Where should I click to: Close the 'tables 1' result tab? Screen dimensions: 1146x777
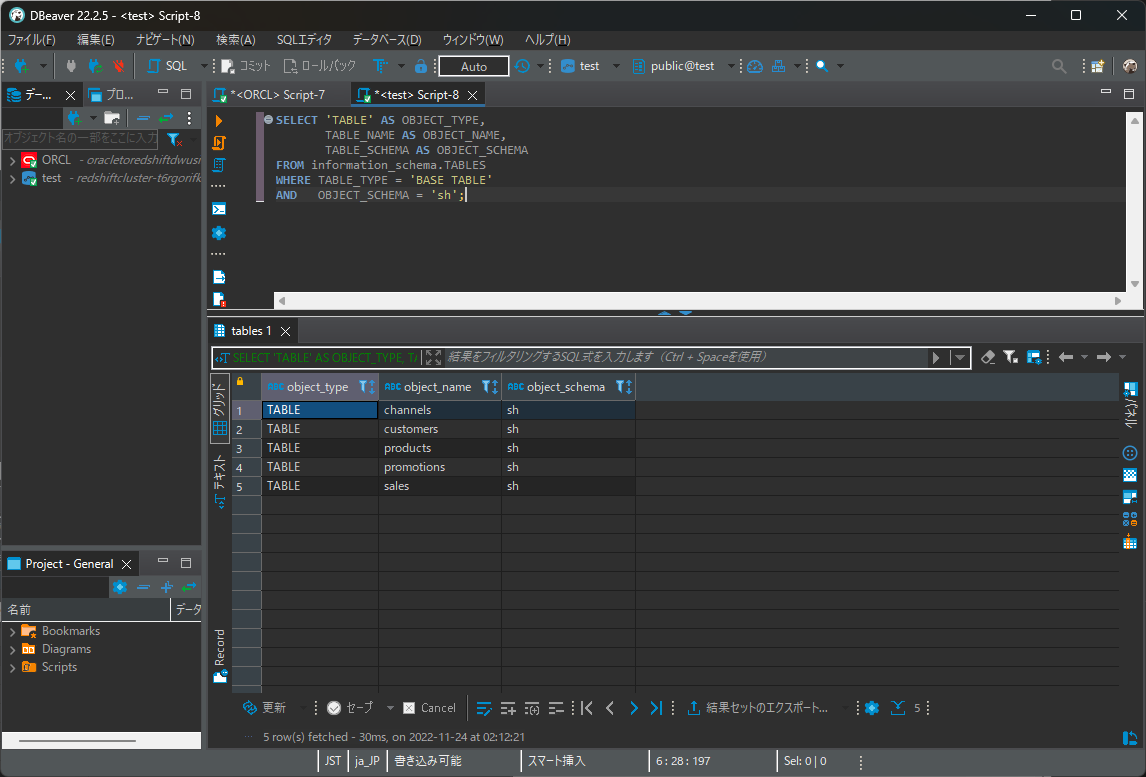pyautogui.click(x=286, y=331)
